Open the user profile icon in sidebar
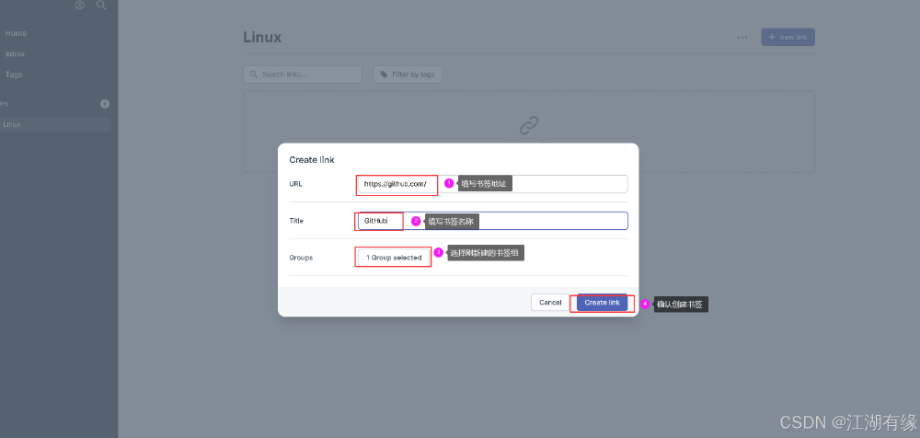Screen dimensions: 920x438 80,5
